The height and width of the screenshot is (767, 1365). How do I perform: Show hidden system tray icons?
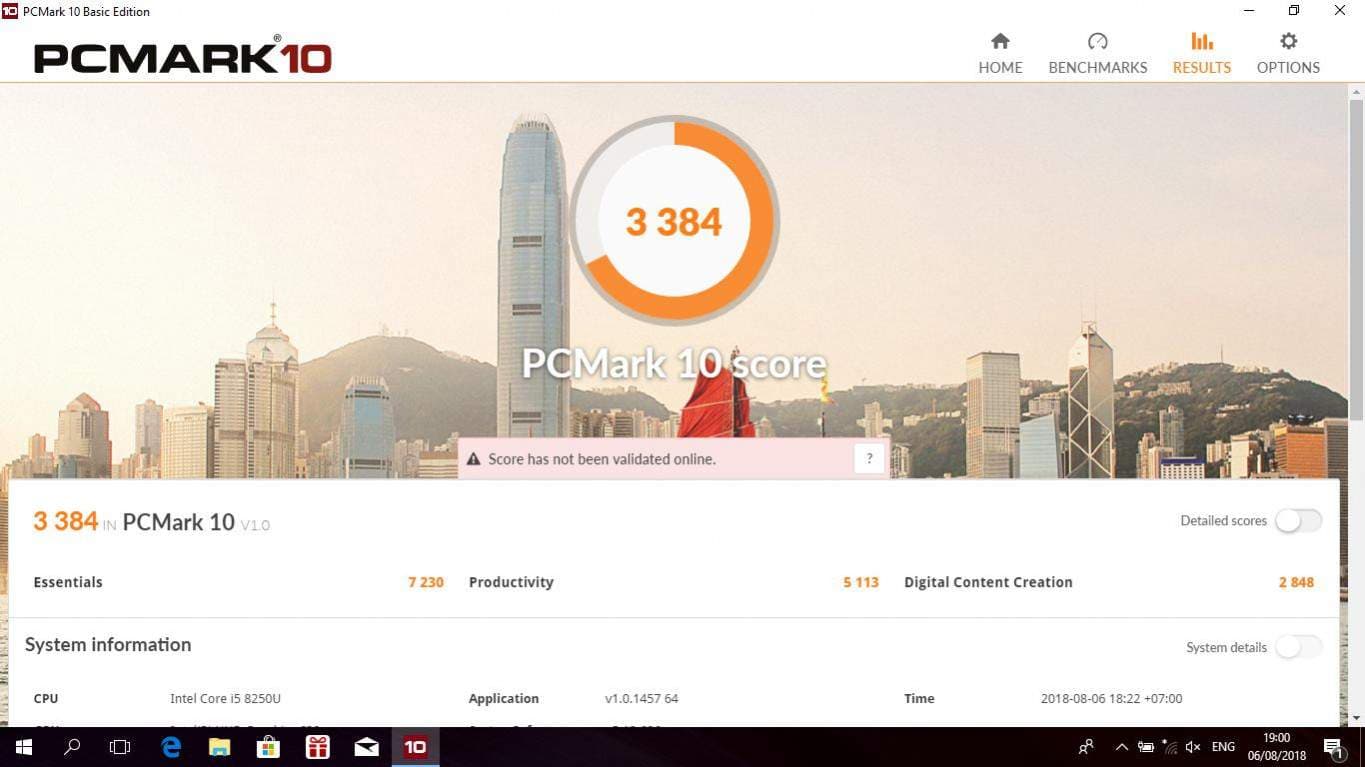point(1121,747)
